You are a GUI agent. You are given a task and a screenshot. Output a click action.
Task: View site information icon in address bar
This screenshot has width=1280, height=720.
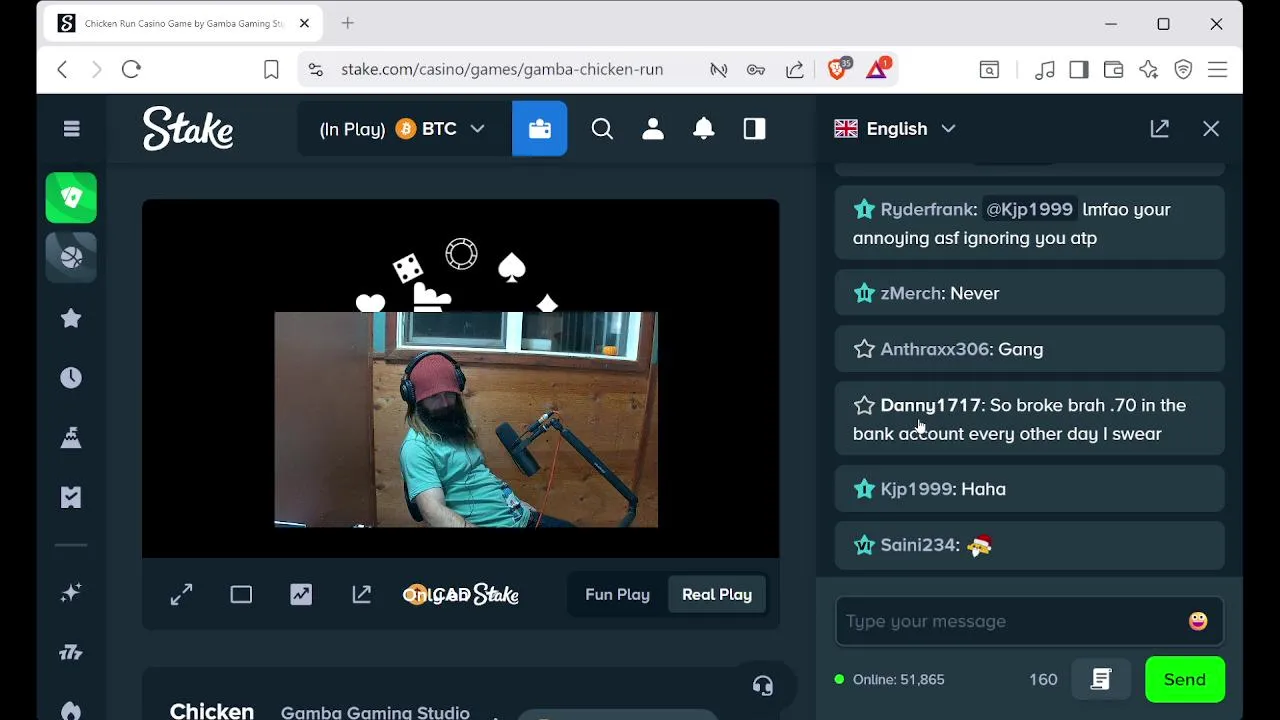[316, 69]
